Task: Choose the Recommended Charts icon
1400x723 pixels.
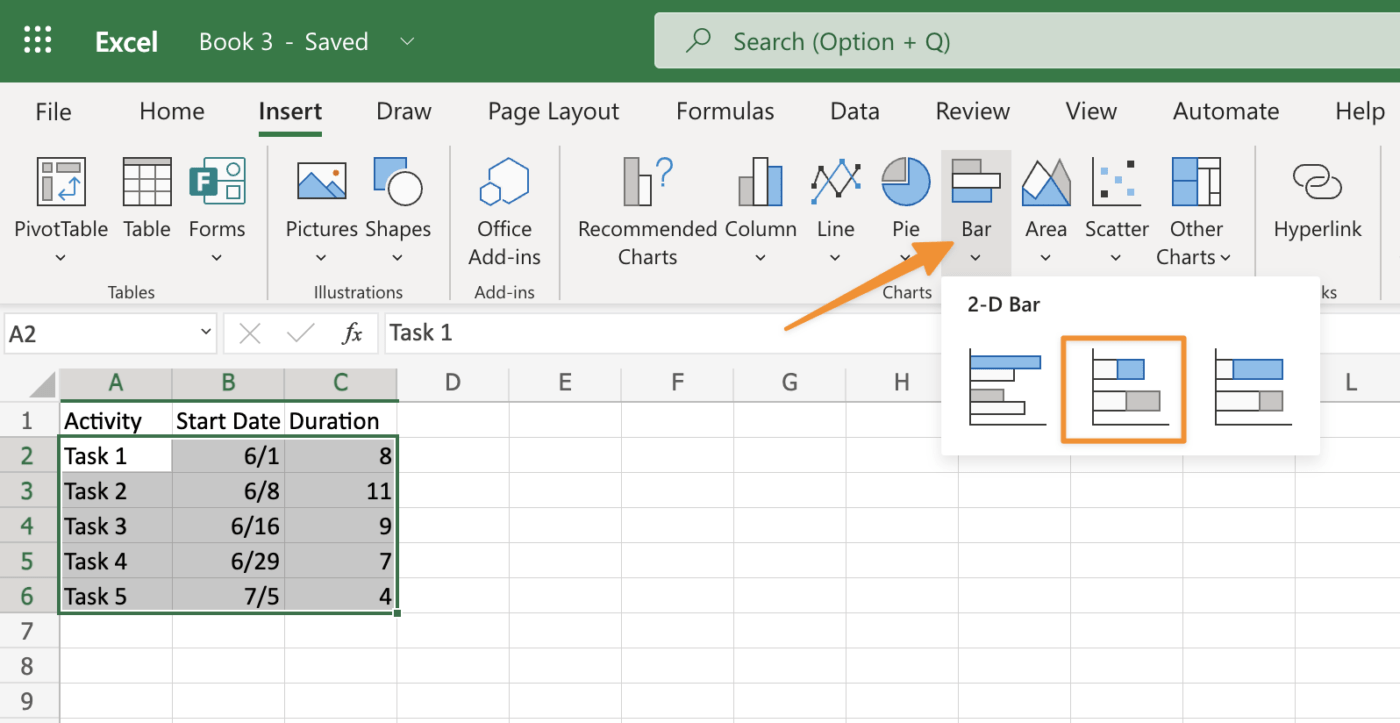Action: click(647, 183)
